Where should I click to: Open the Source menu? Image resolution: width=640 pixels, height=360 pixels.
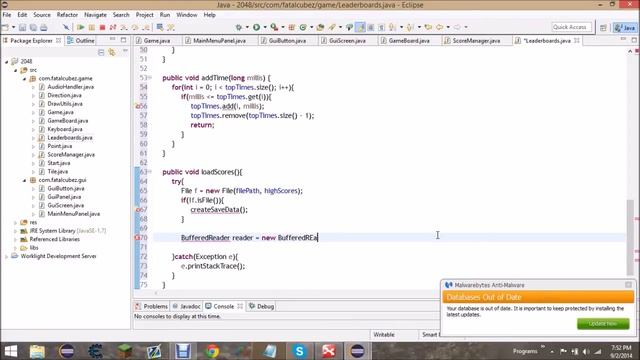pyautogui.click(x=42, y=15)
